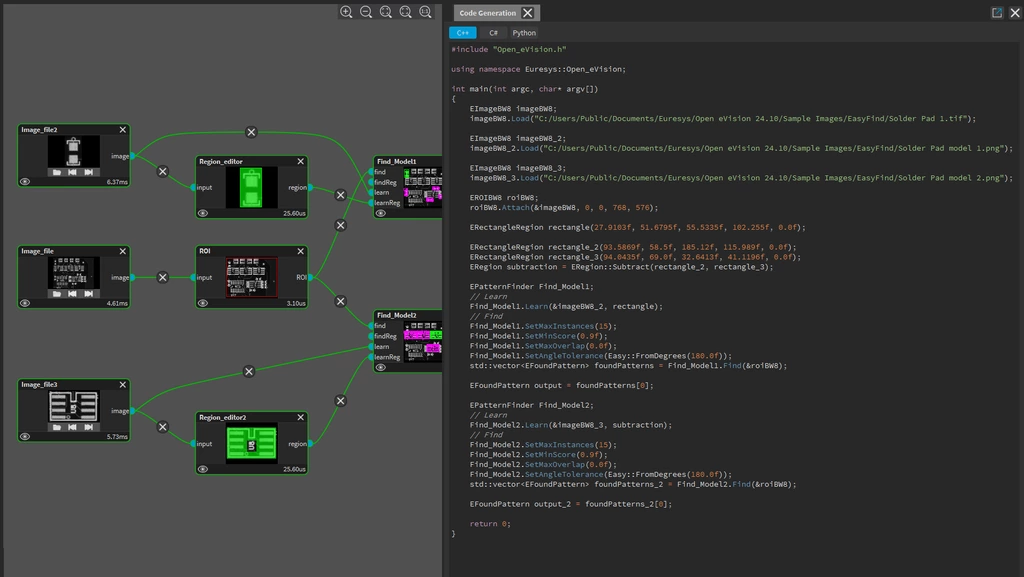Select the C++ language tab
The width and height of the screenshot is (1024, 577).
462,33
